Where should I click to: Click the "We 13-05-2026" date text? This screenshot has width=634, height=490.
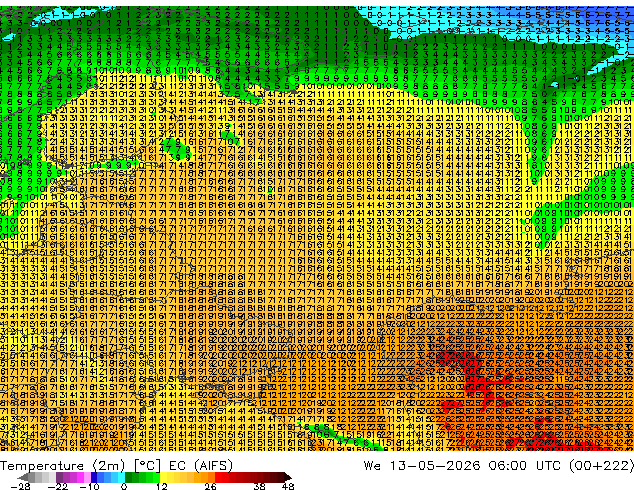(x=422, y=466)
